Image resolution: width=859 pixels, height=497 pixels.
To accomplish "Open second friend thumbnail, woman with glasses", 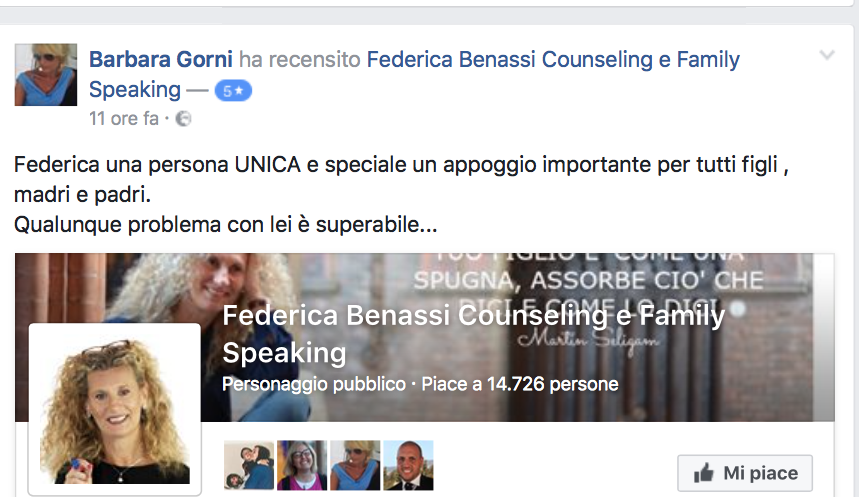I will point(302,465).
